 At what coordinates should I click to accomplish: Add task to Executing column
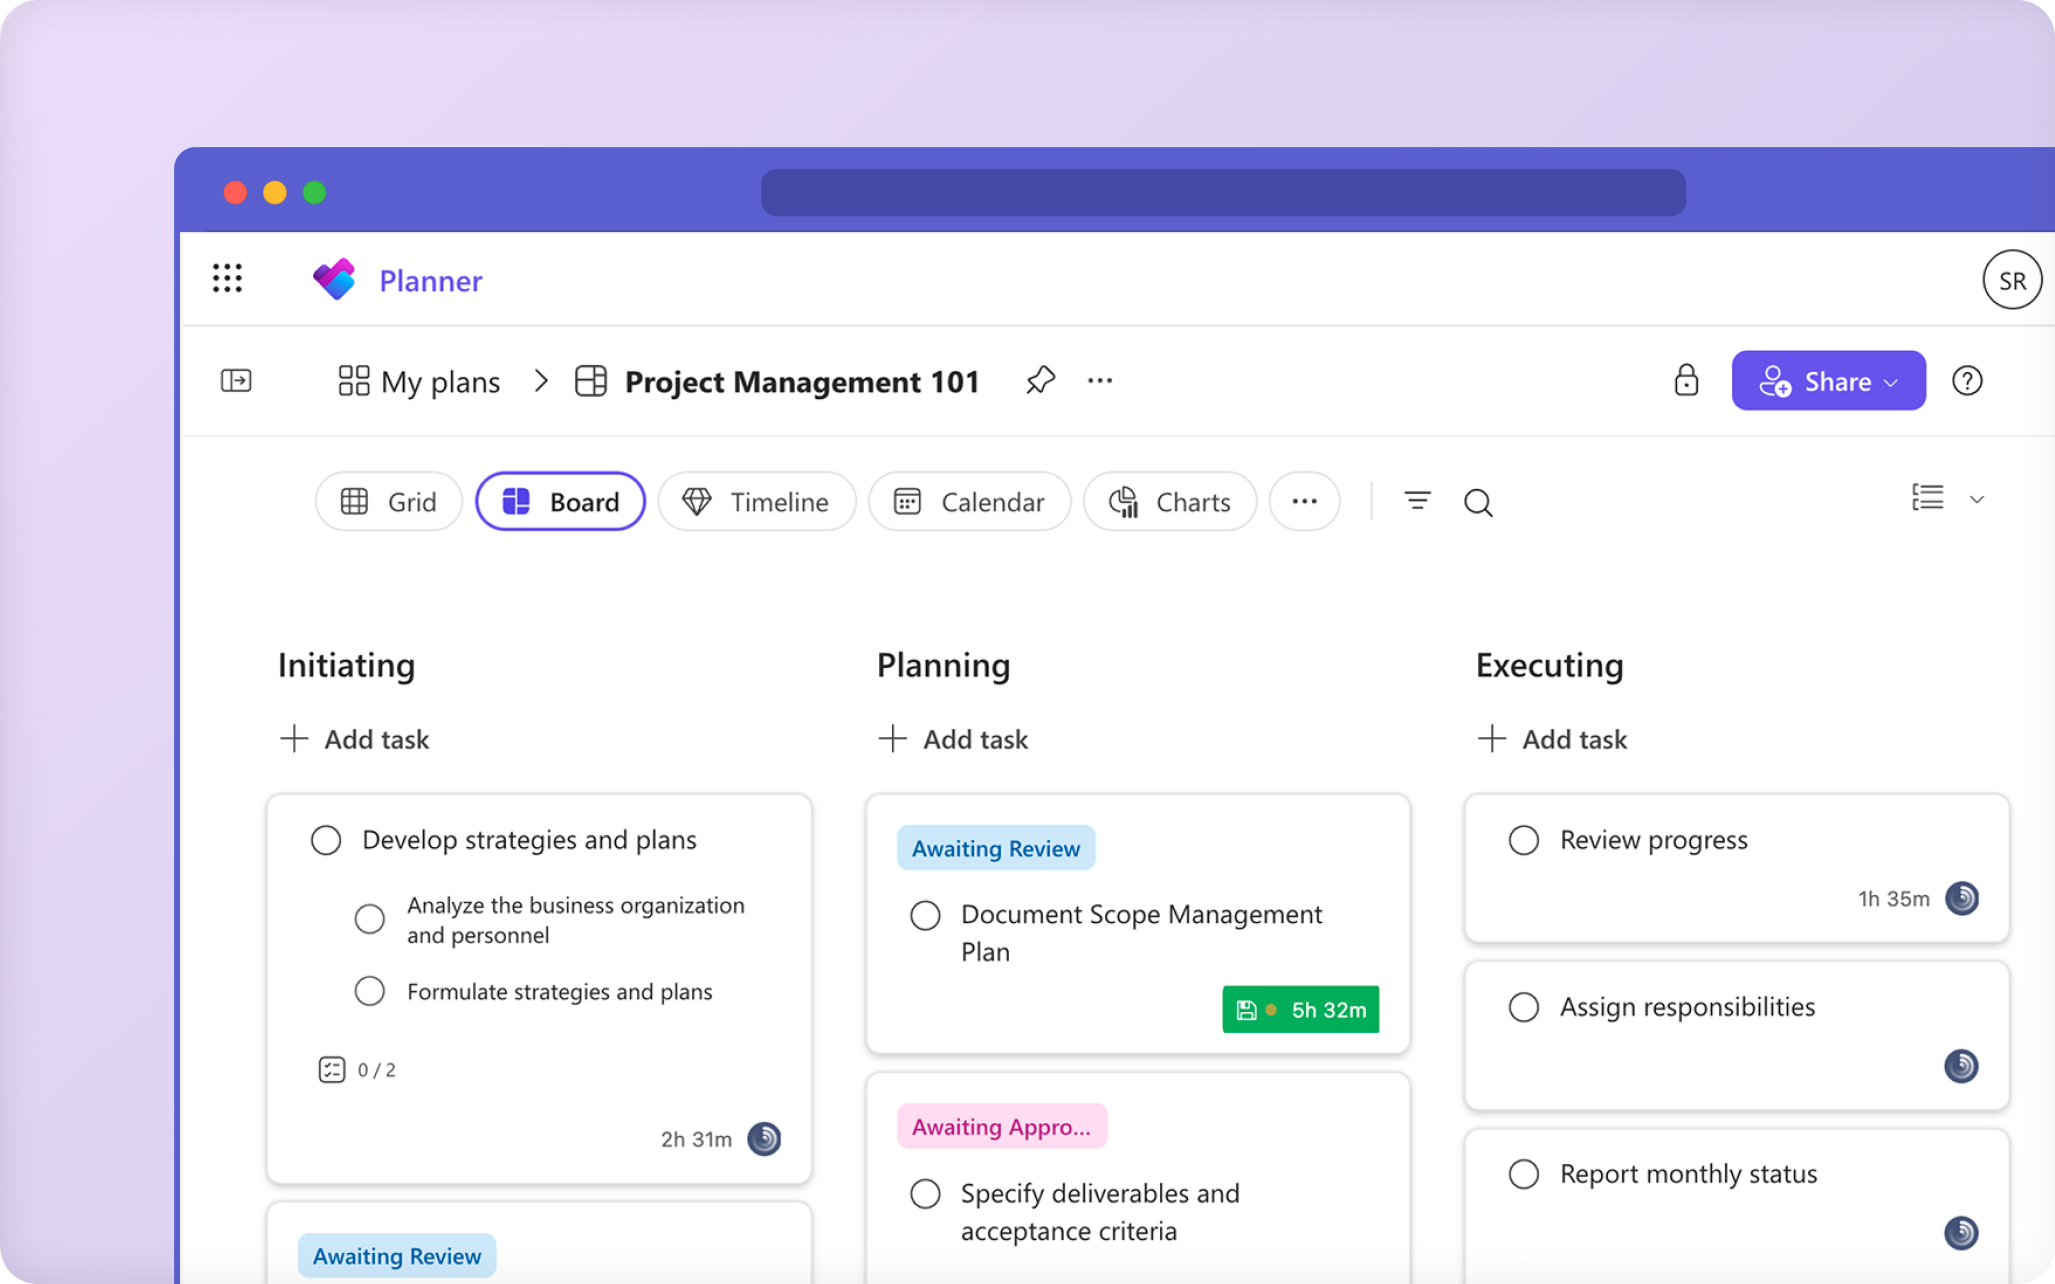click(1552, 739)
